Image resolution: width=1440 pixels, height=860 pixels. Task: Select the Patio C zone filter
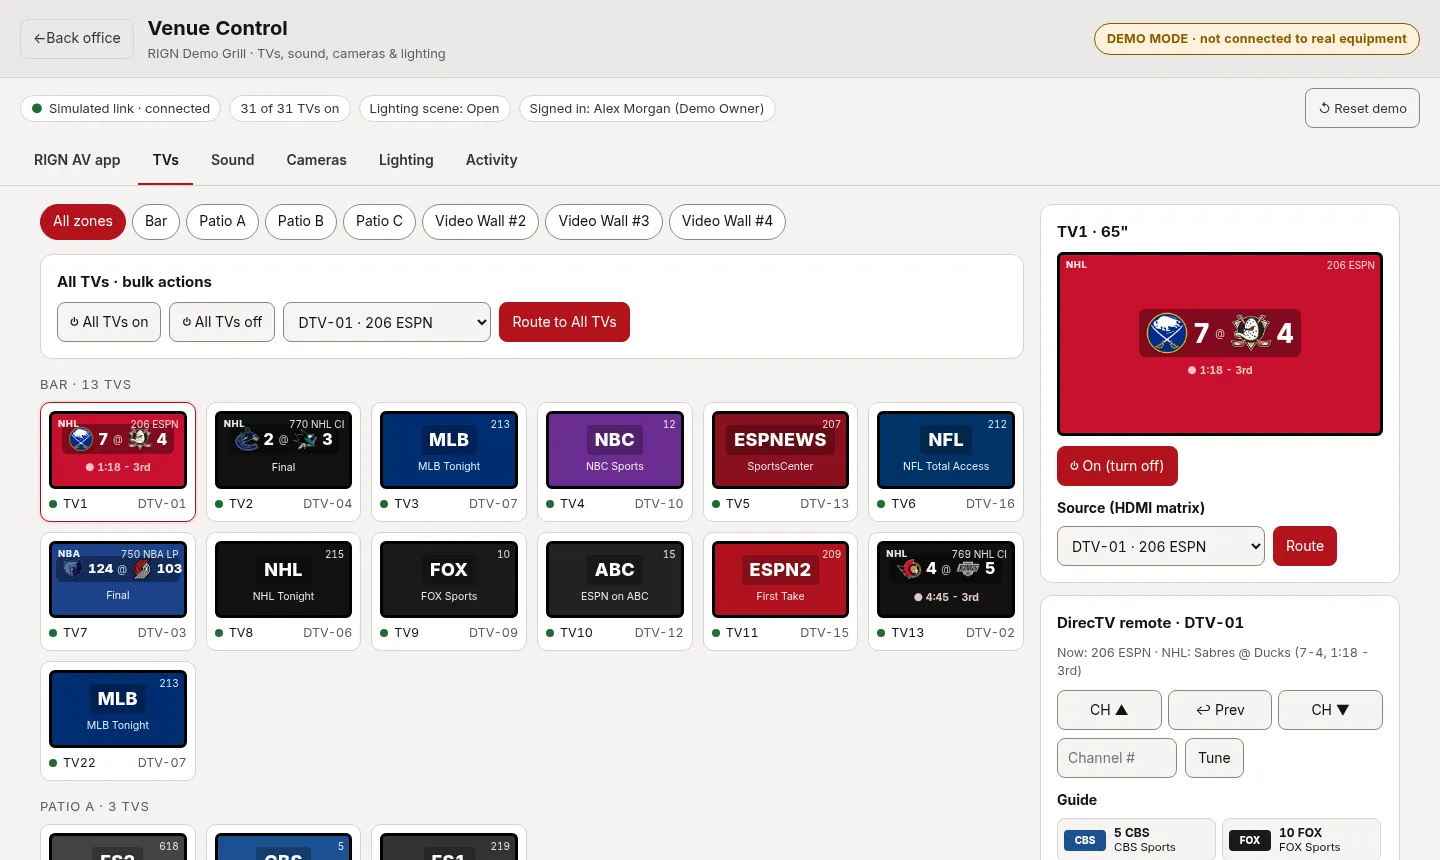pyautogui.click(x=379, y=221)
